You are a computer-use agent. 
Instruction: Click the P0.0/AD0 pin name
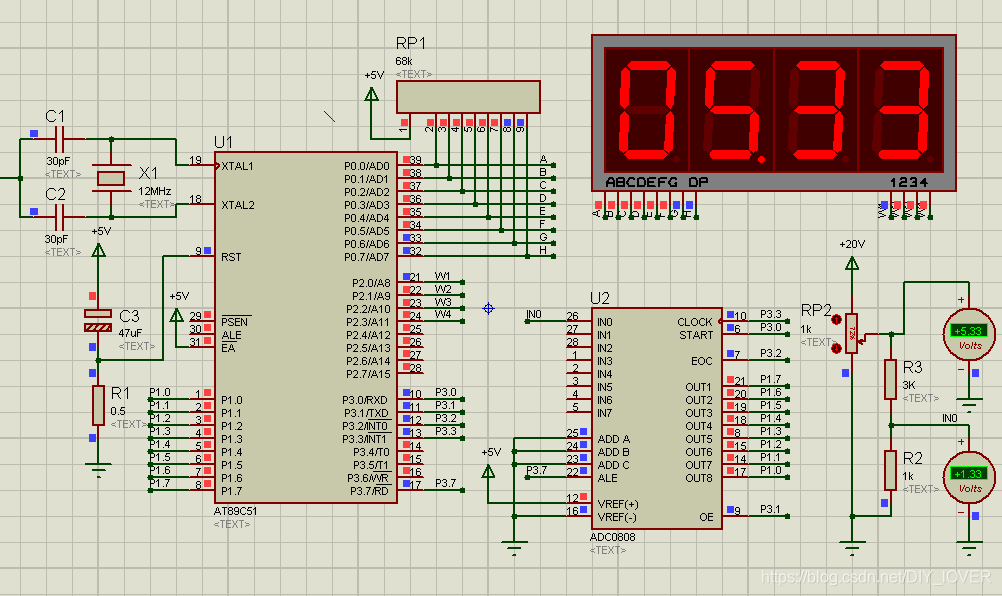click(x=366, y=166)
